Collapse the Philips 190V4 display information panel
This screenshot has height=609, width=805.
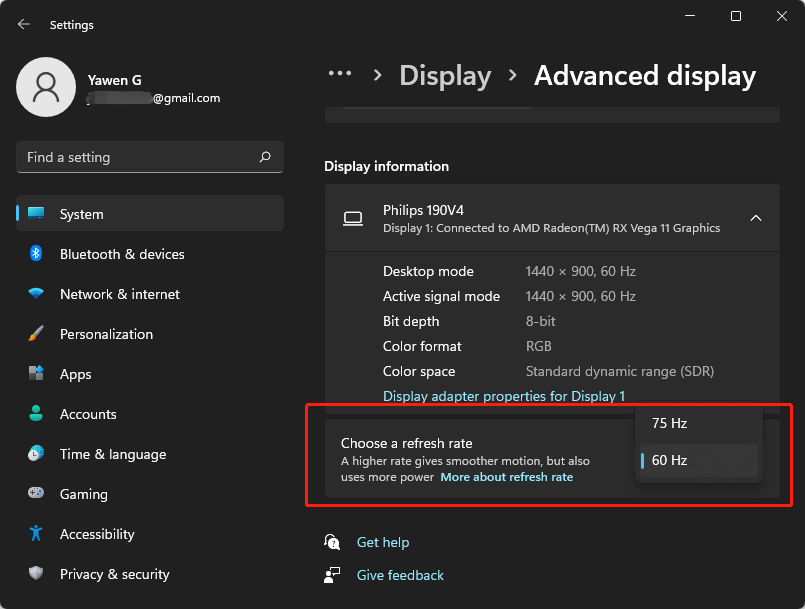click(757, 218)
